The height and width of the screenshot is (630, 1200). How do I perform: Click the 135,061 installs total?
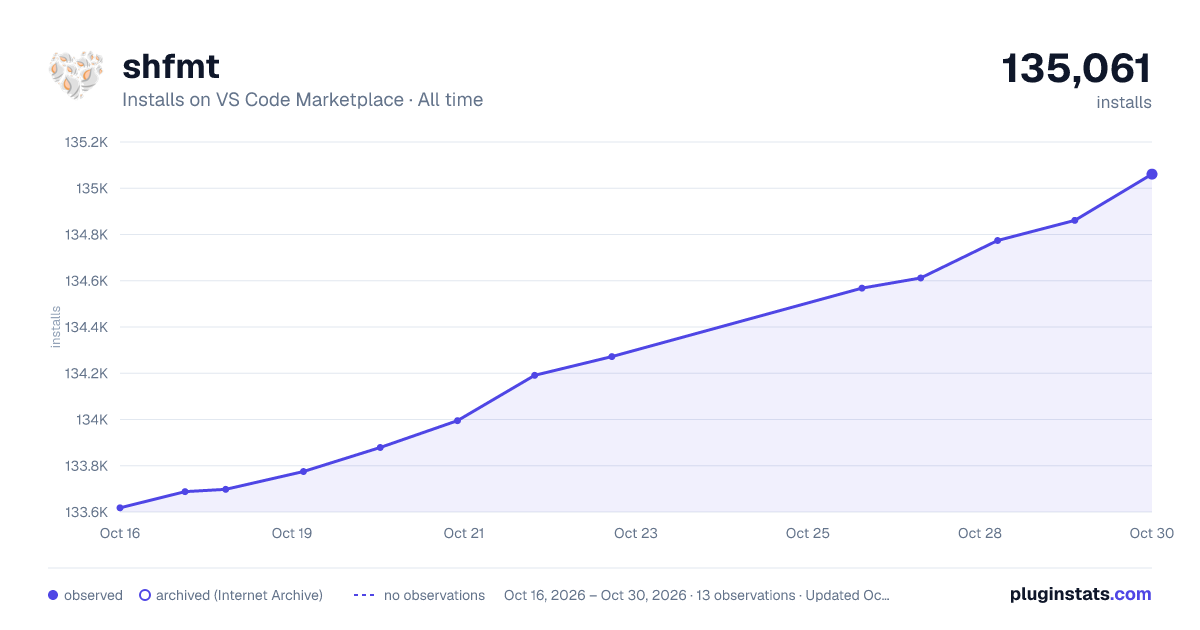click(x=1076, y=69)
